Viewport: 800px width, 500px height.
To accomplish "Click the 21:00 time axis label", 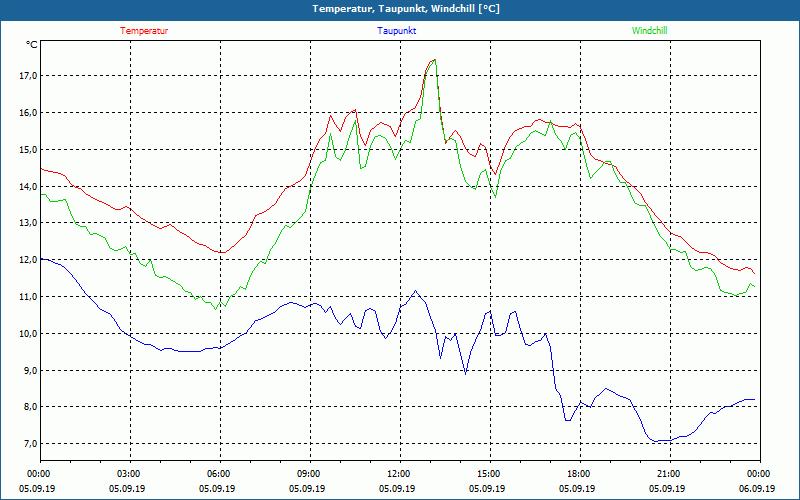I will point(670,474).
